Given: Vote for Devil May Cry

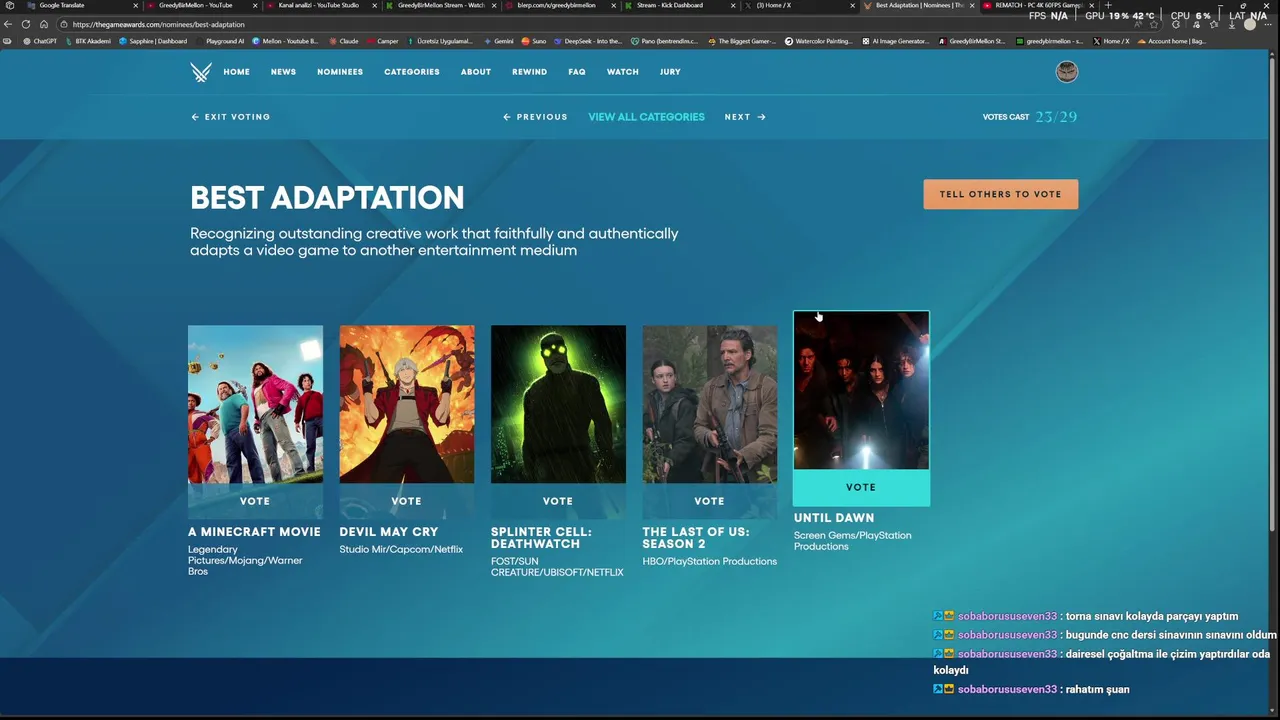Looking at the screenshot, I should [x=407, y=501].
